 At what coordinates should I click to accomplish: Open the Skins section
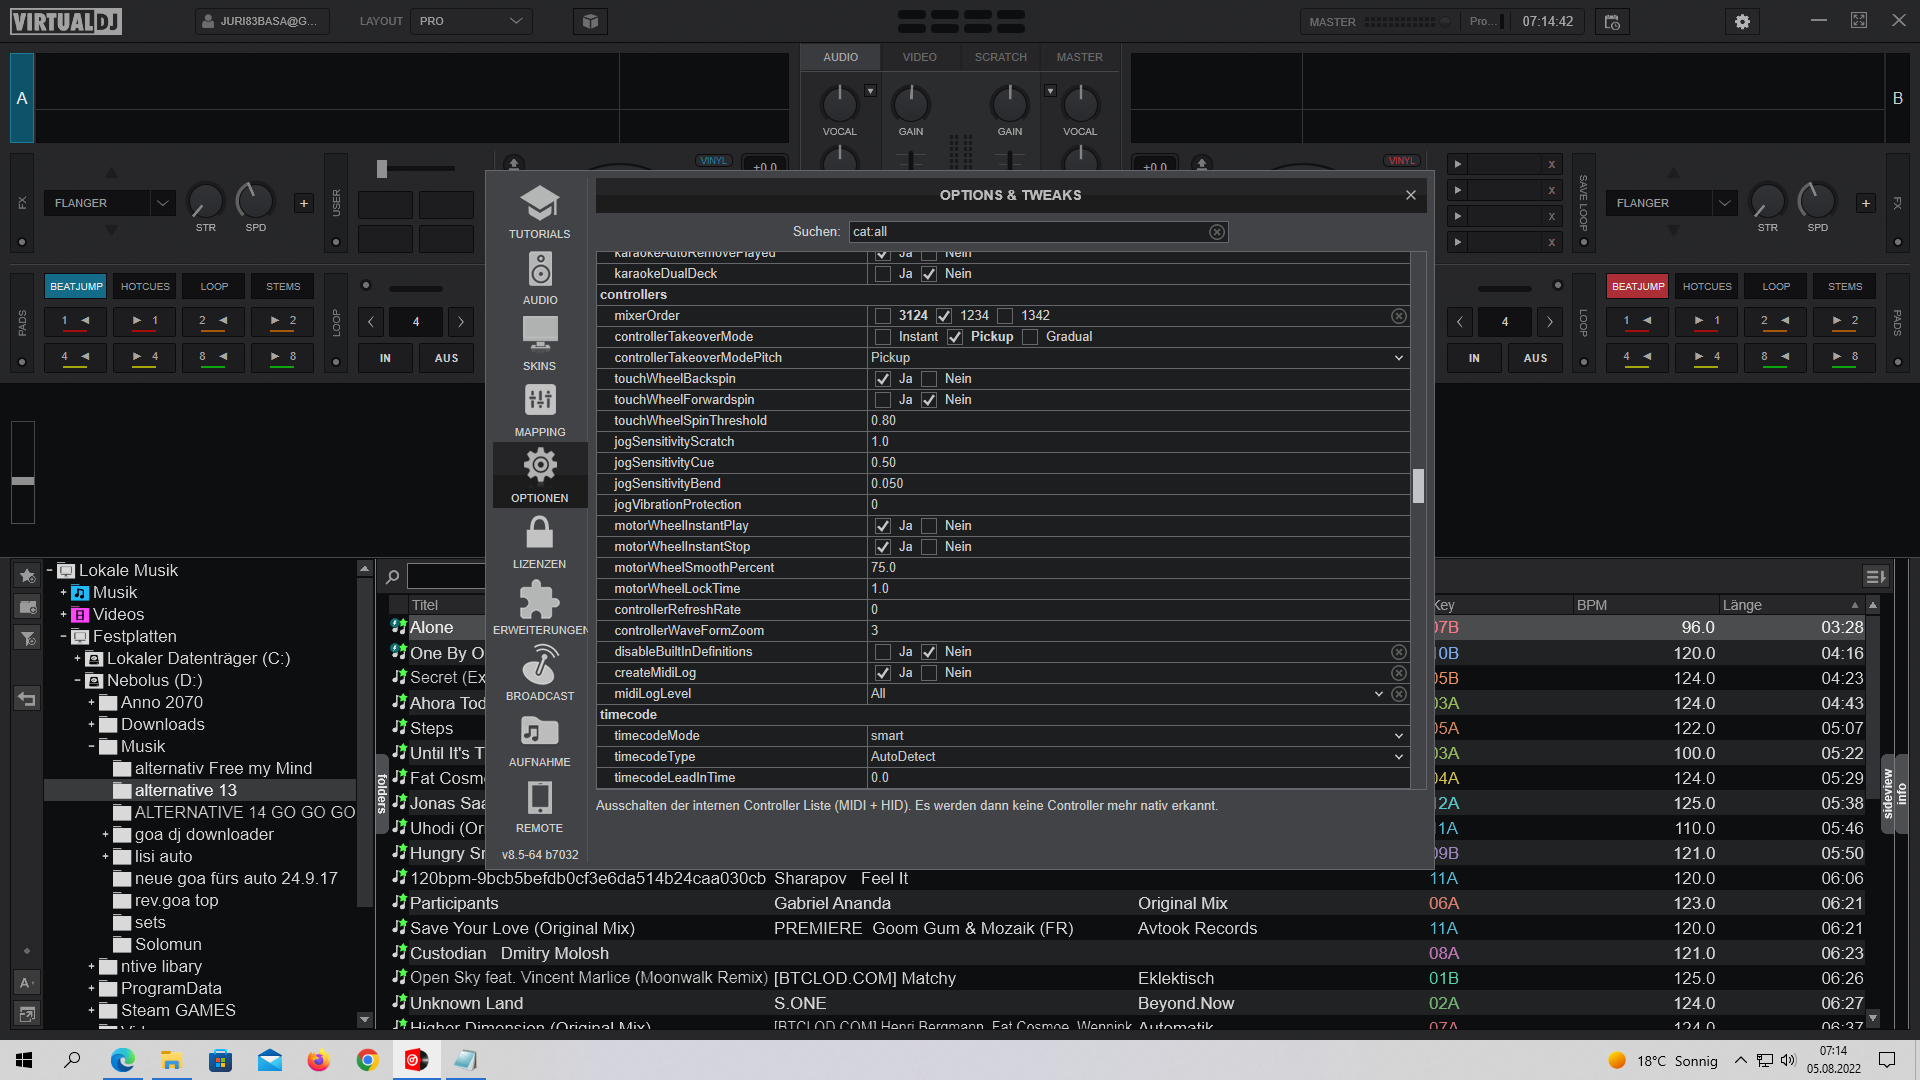click(x=539, y=344)
